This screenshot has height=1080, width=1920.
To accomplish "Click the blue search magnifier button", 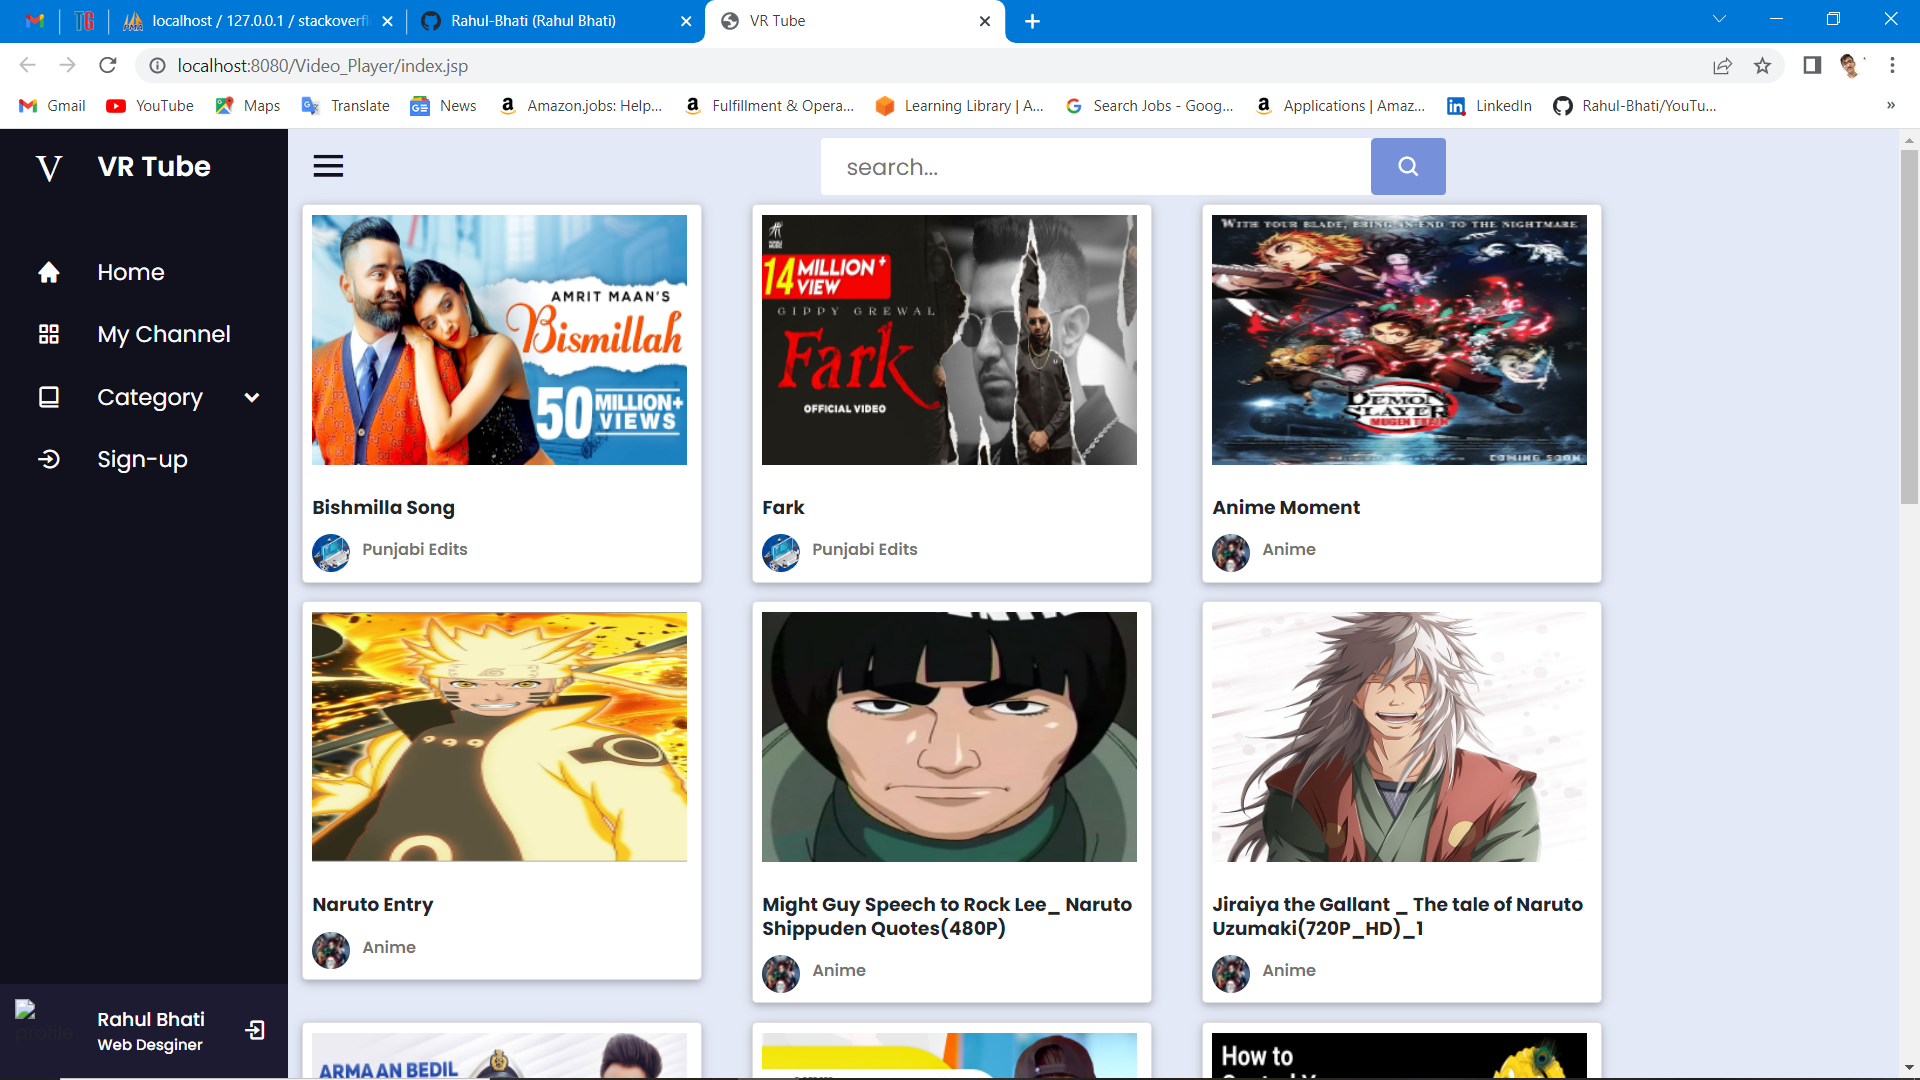I will 1408,166.
